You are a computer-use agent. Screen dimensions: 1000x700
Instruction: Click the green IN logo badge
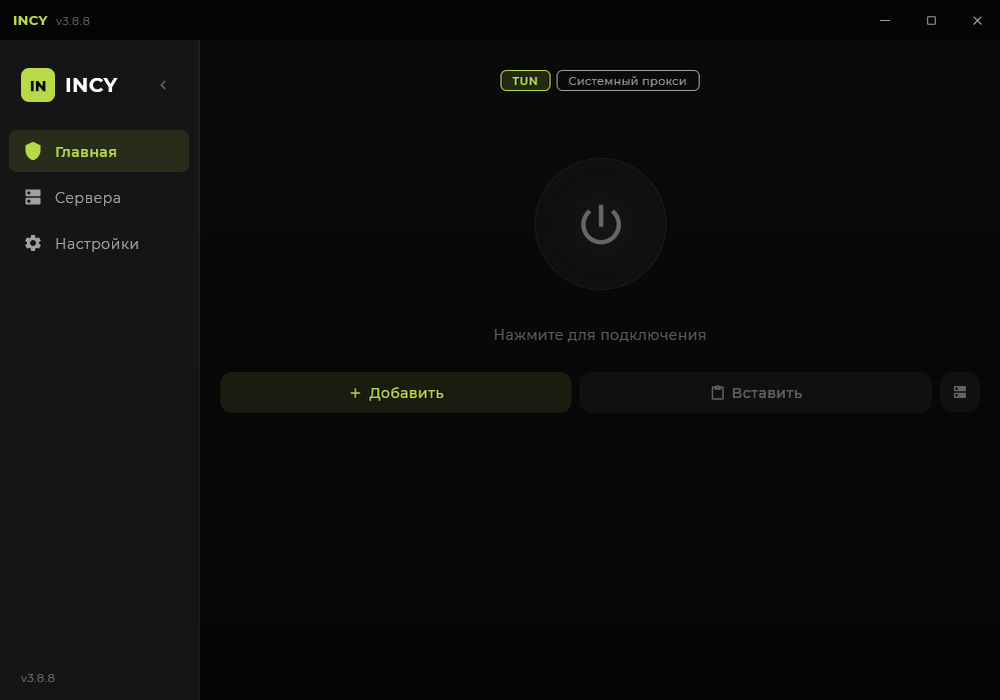click(x=38, y=85)
